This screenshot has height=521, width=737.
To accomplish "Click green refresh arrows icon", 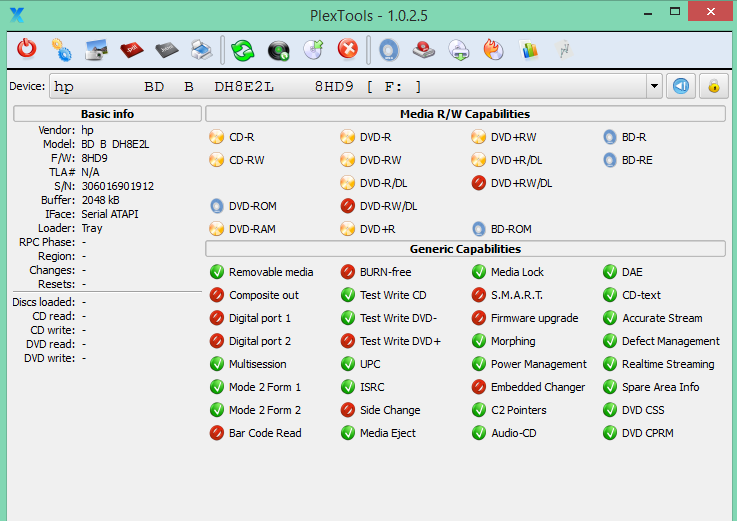I will click(x=243, y=50).
